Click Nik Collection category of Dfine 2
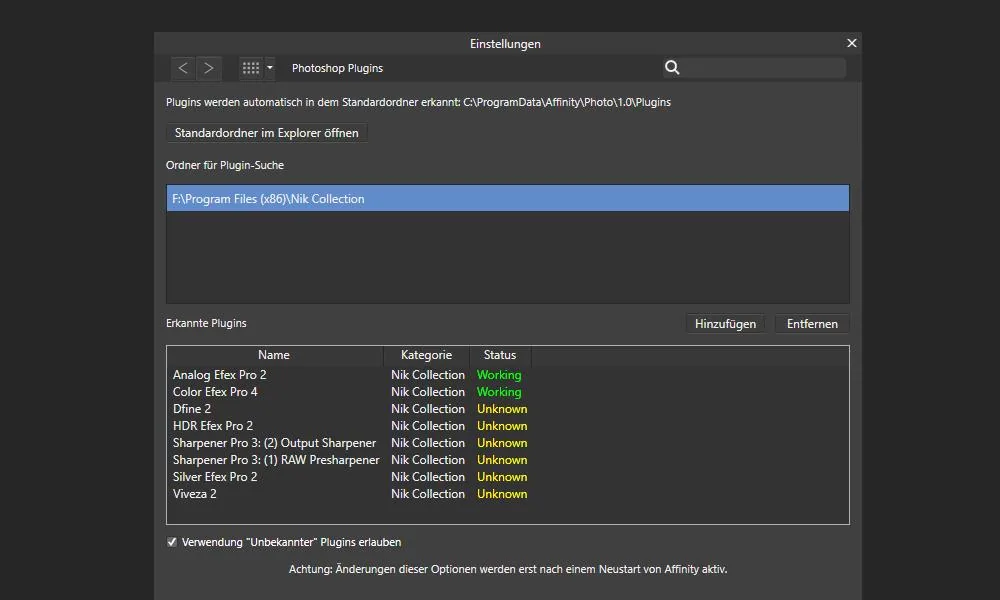Image resolution: width=1000 pixels, height=600 pixels. [x=428, y=409]
